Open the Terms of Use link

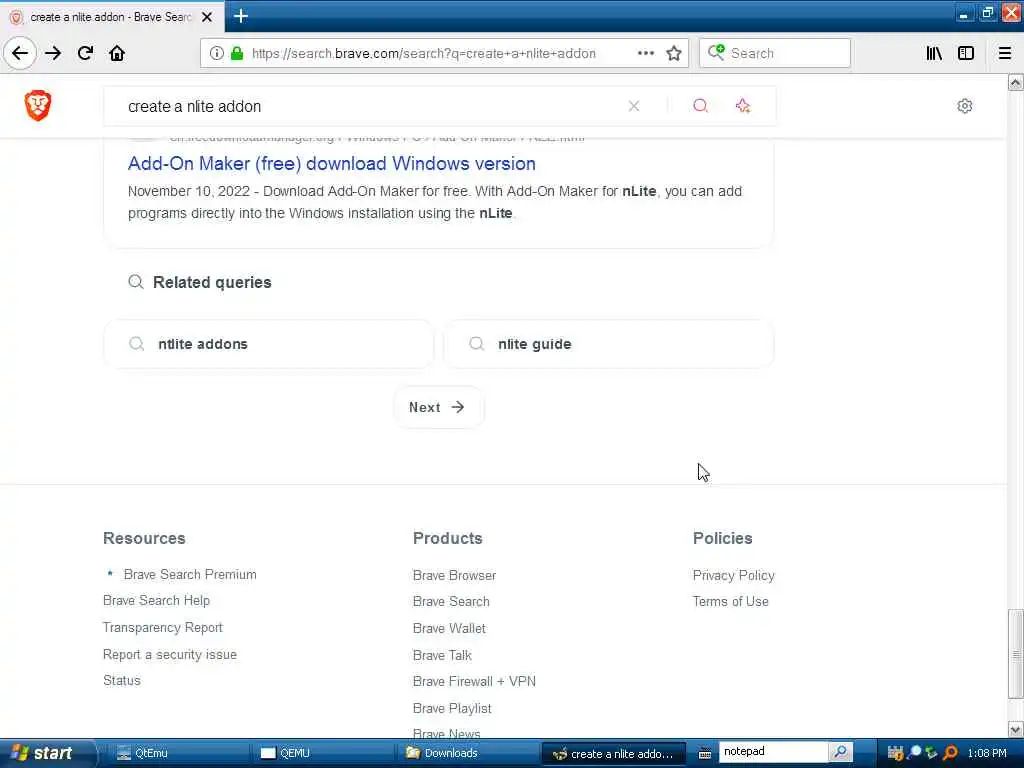[x=730, y=601]
